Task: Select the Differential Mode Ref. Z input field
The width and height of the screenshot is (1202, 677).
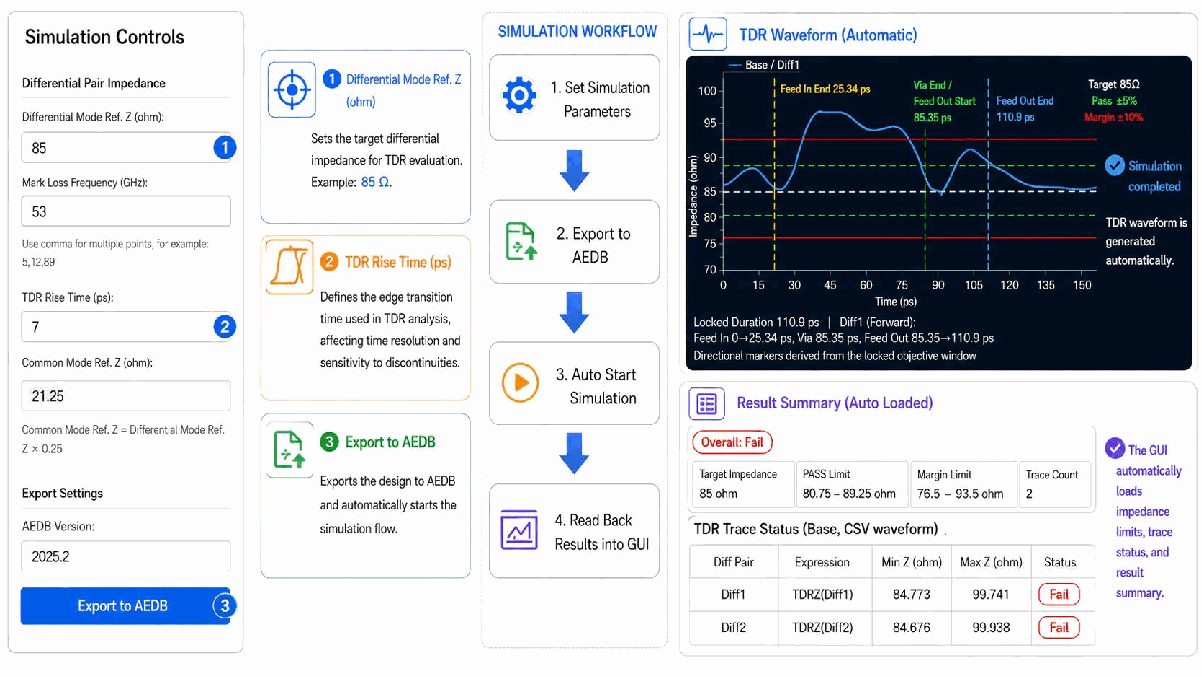Action: (x=126, y=148)
